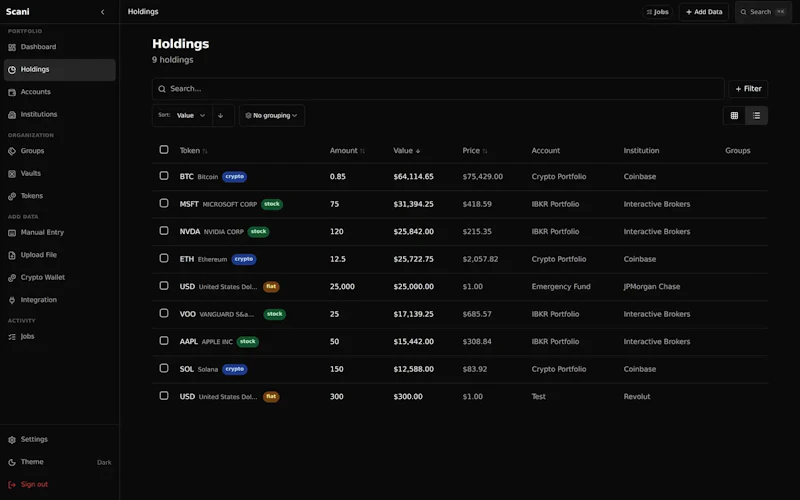
Task: Click the stock badge on the MSFT row
Action: coord(272,204)
